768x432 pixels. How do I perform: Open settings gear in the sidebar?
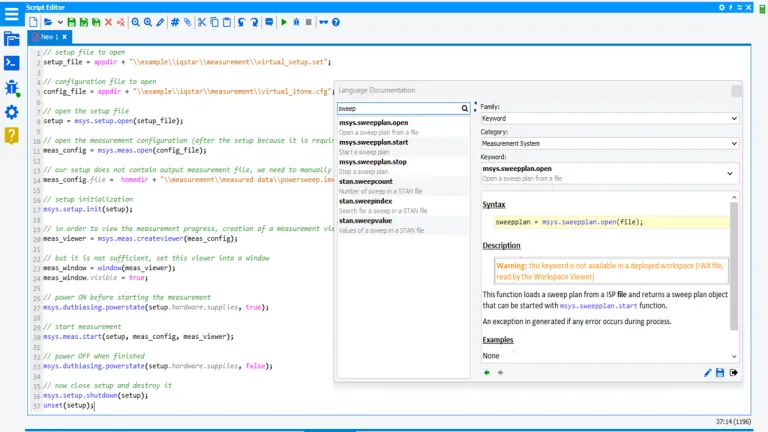tap(11, 112)
